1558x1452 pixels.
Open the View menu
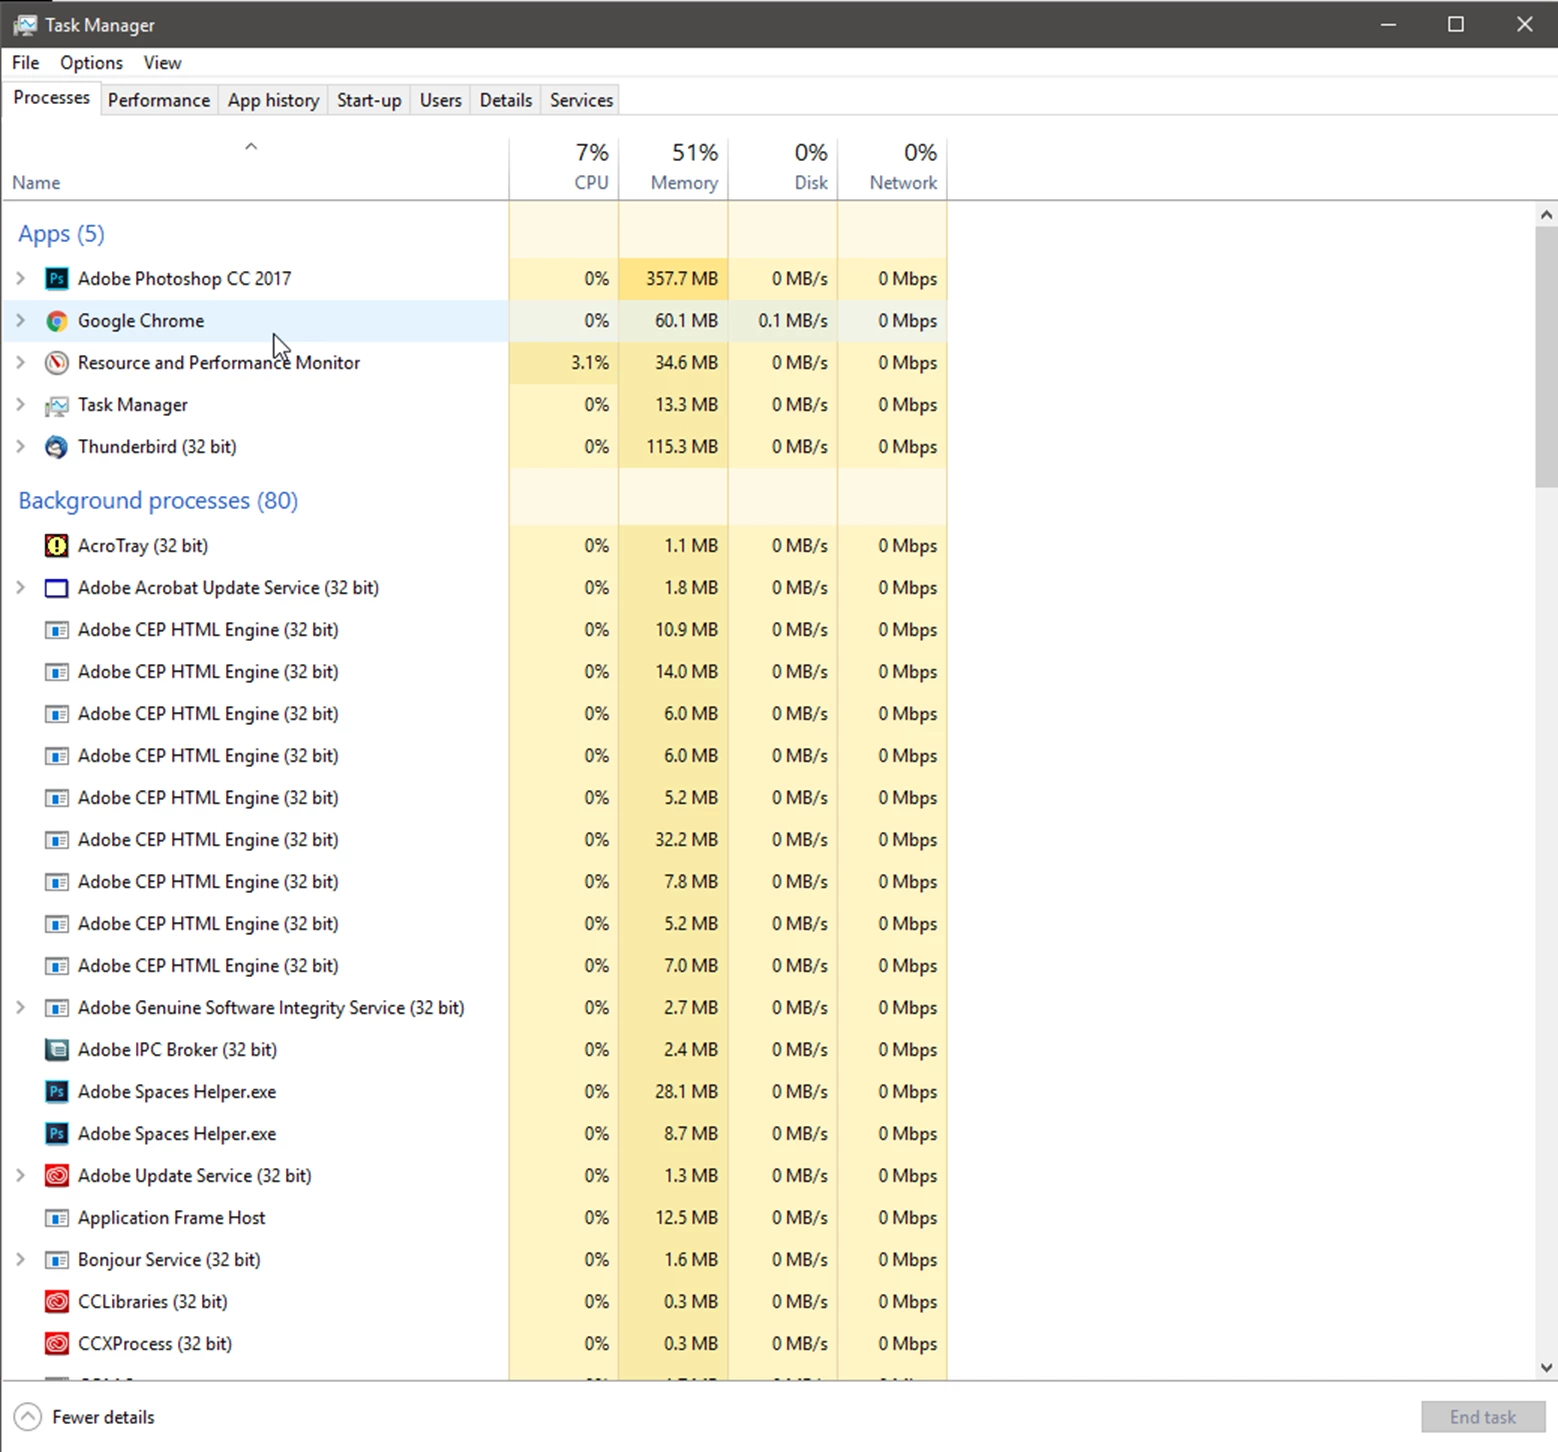(x=162, y=63)
